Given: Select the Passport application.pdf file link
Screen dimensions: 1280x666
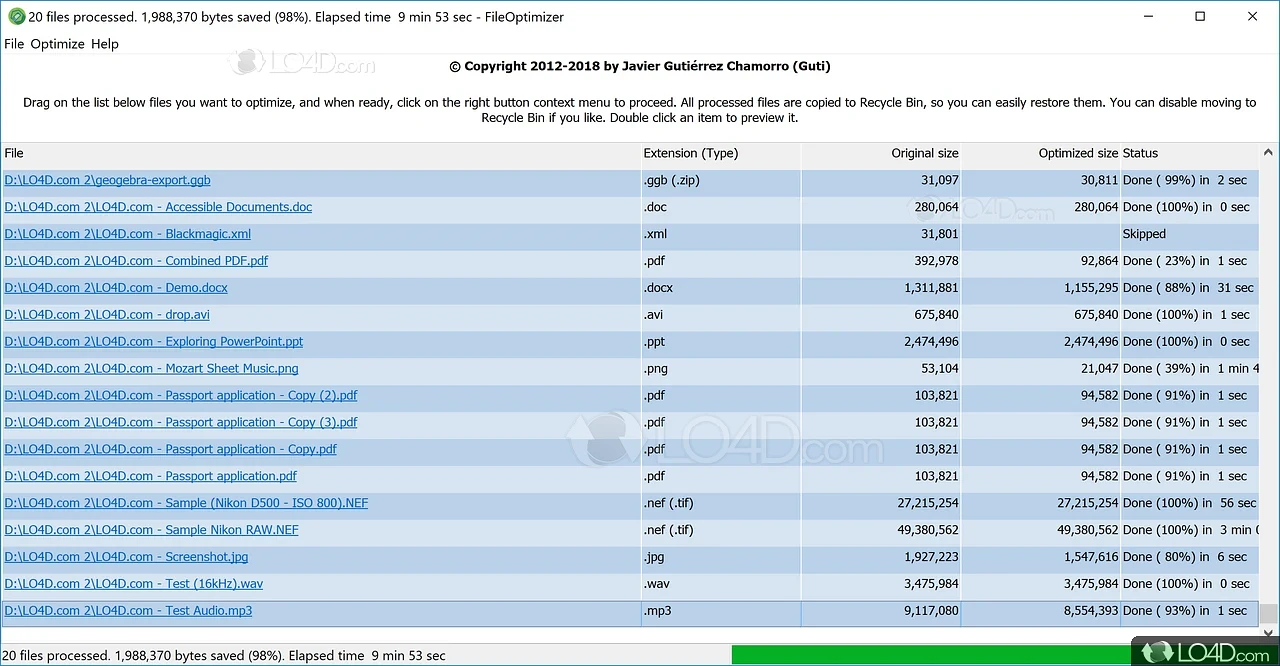Looking at the screenshot, I should tap(151, 477).
